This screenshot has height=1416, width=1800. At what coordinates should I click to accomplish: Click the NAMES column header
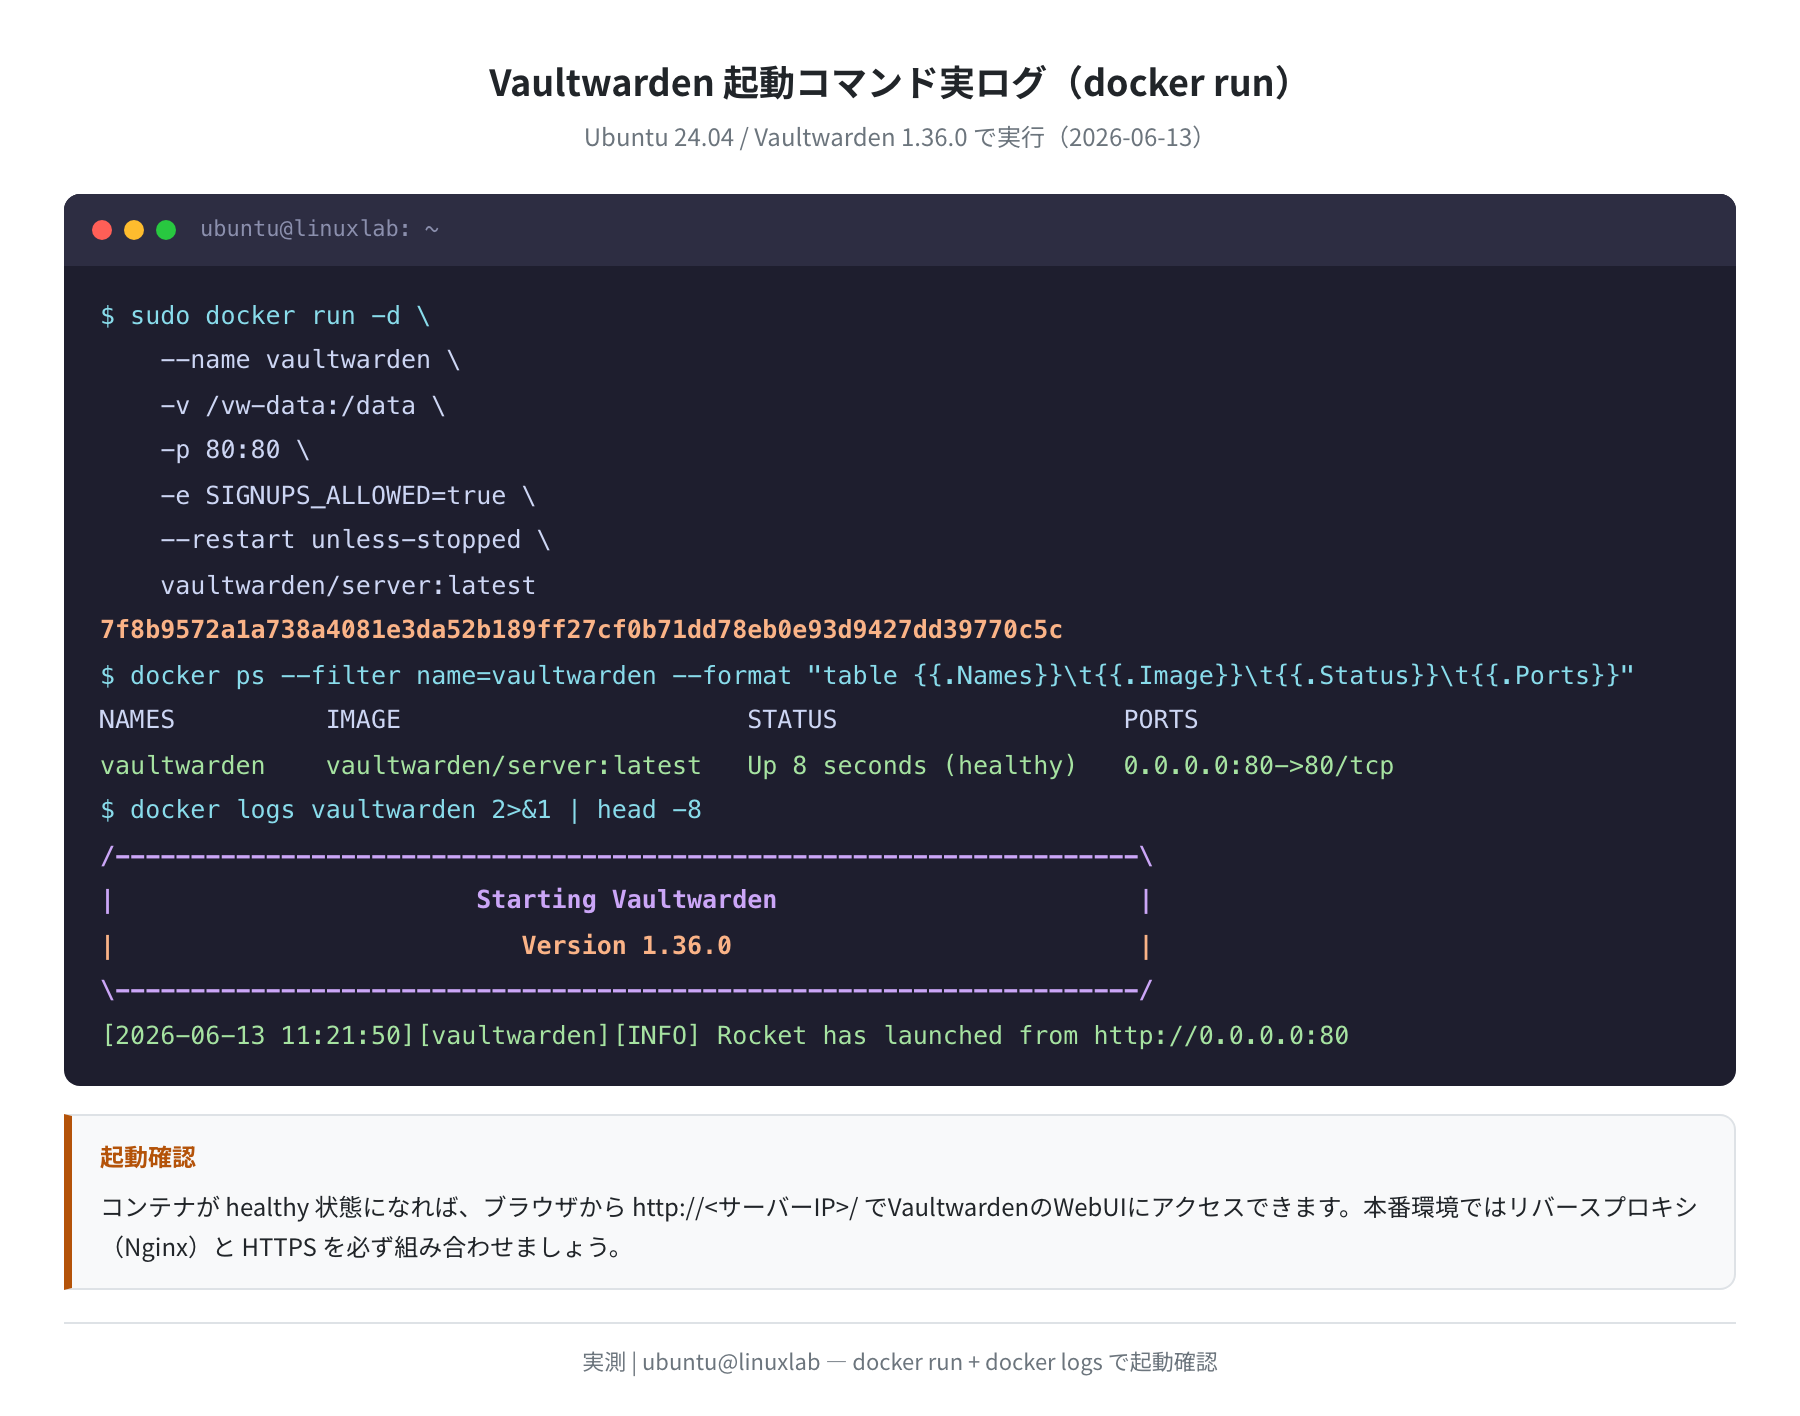(137, 720)
